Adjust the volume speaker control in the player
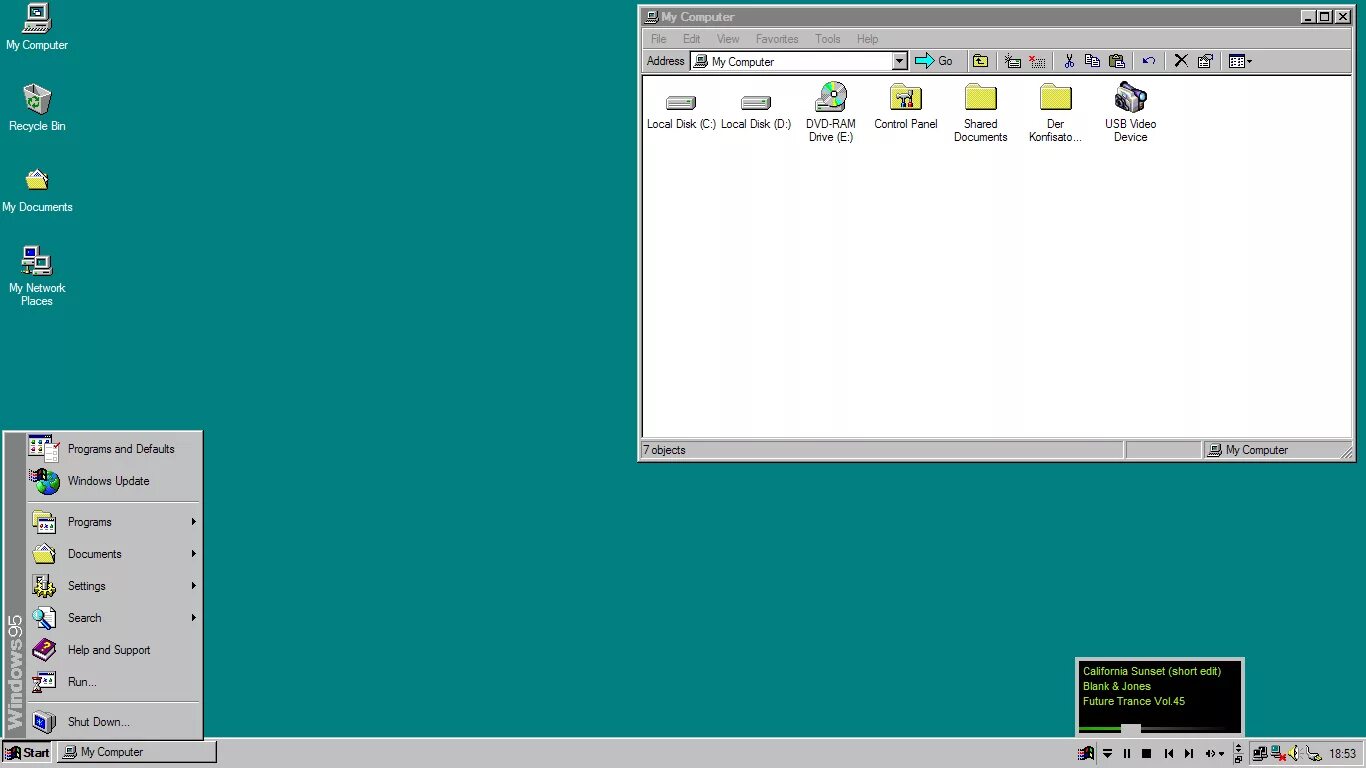Image resolution: width=1366 pixels, height=768 pixels. click(1212, 753)
